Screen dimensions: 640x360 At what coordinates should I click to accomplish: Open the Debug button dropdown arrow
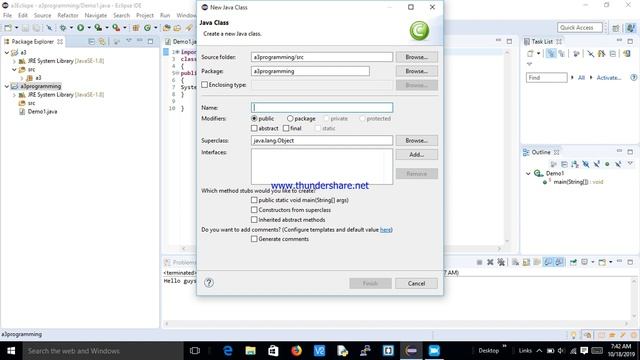pyautogui.click(x=71, y=27)
